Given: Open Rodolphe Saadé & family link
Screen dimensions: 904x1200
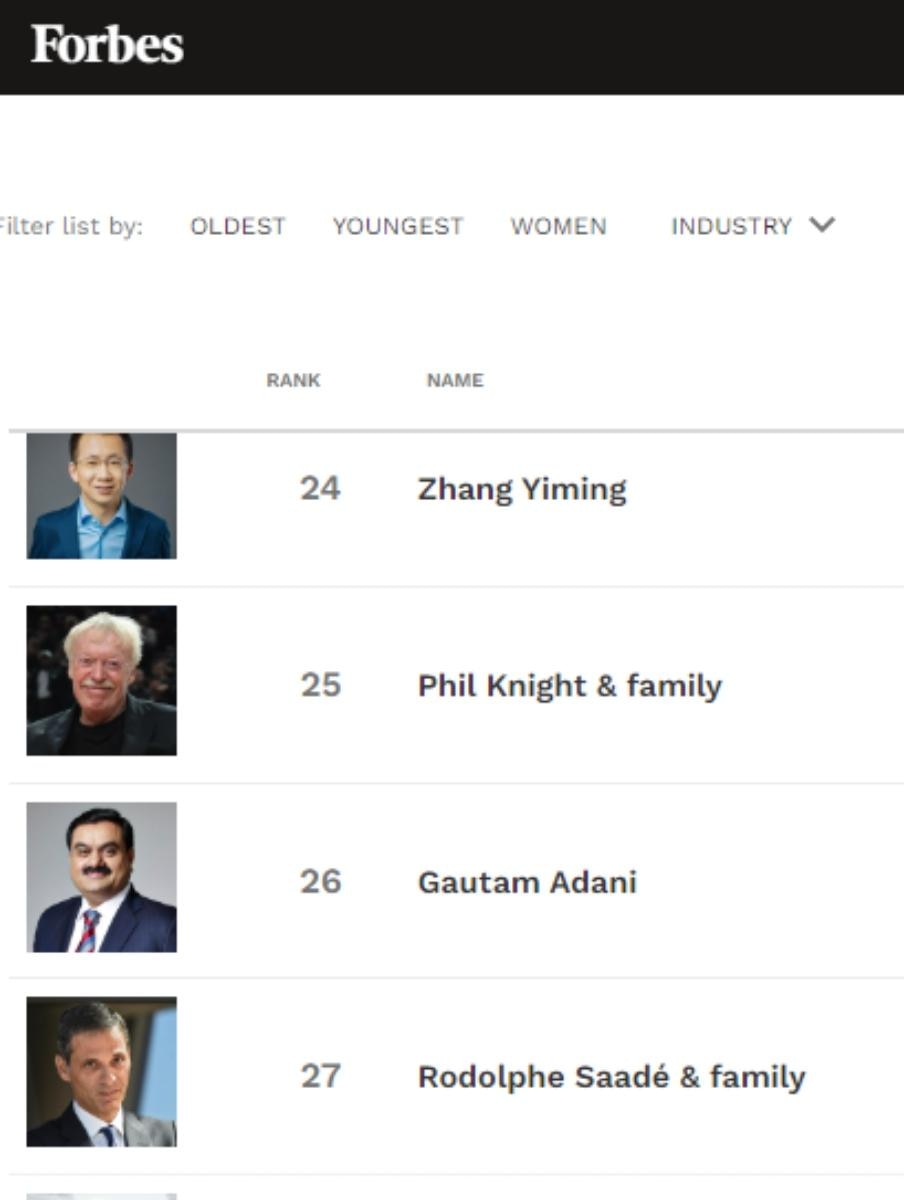Looking at the screenshot, I should pos(611,1077).
